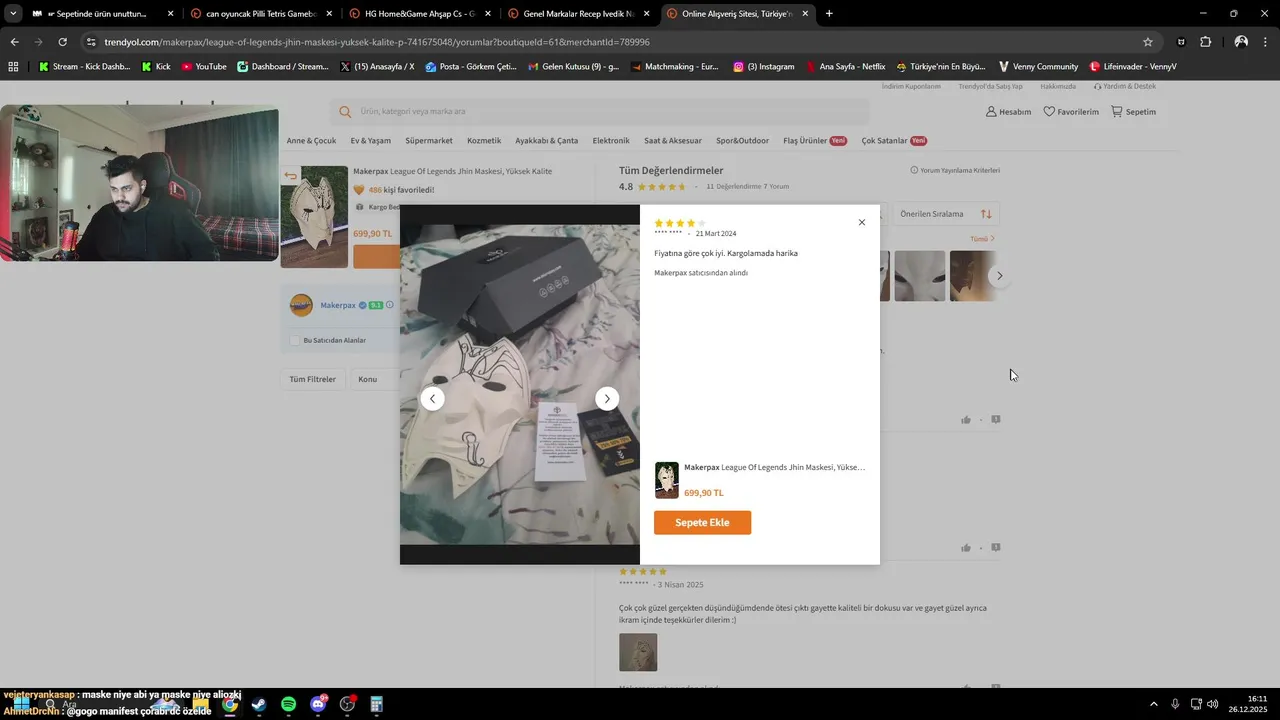
Task: Tick the Bu Satıcıdan Alanlar checkbox
Action: (x=295, y=340)
